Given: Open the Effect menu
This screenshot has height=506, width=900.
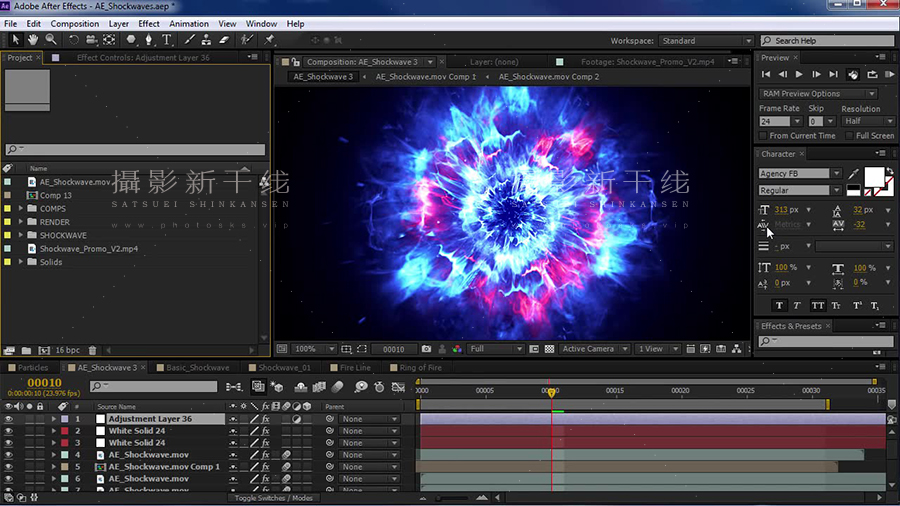Looking at the screenshot, I should (x=149, y=24).
